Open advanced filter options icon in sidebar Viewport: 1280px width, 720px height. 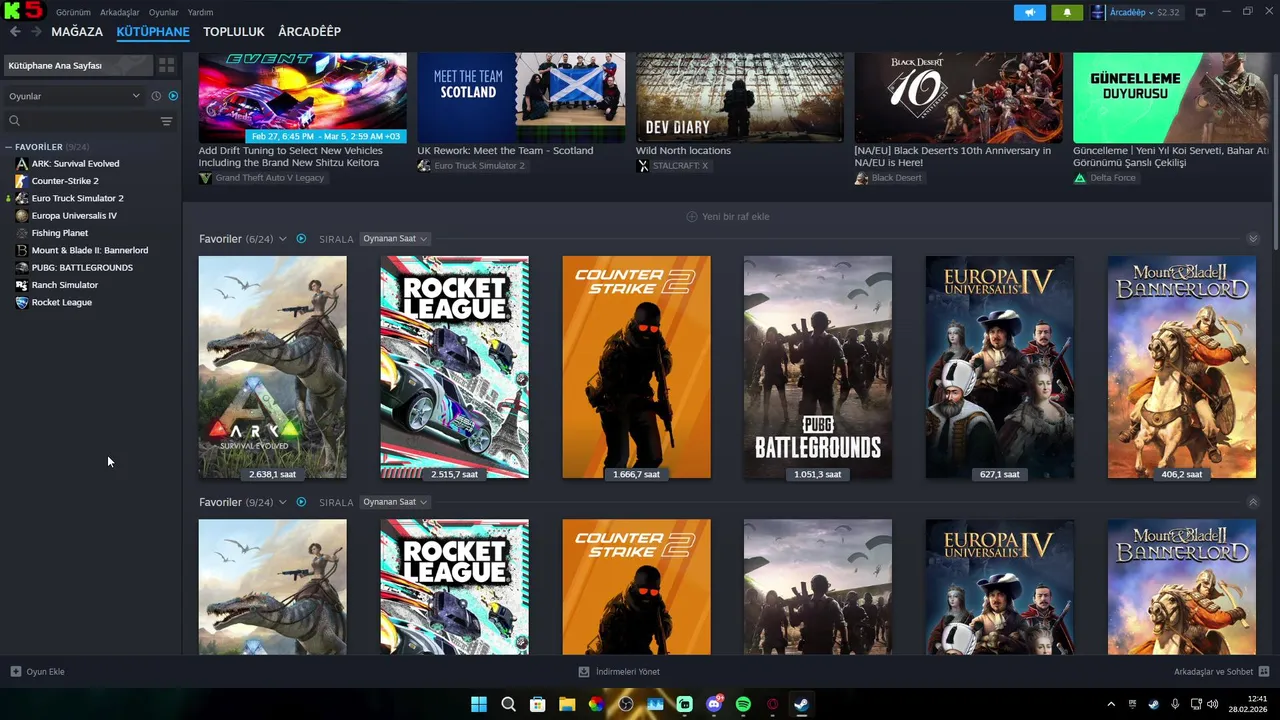click(x=166, y=121)
